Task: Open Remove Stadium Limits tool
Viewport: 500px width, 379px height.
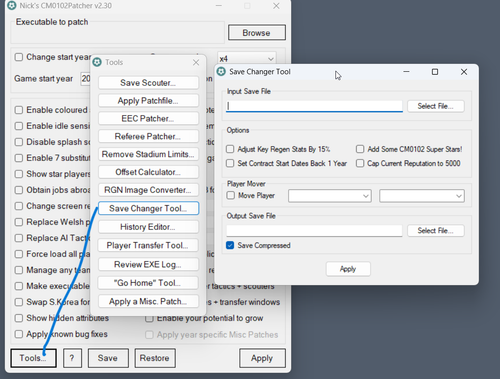Action: [x=148, y=154]
